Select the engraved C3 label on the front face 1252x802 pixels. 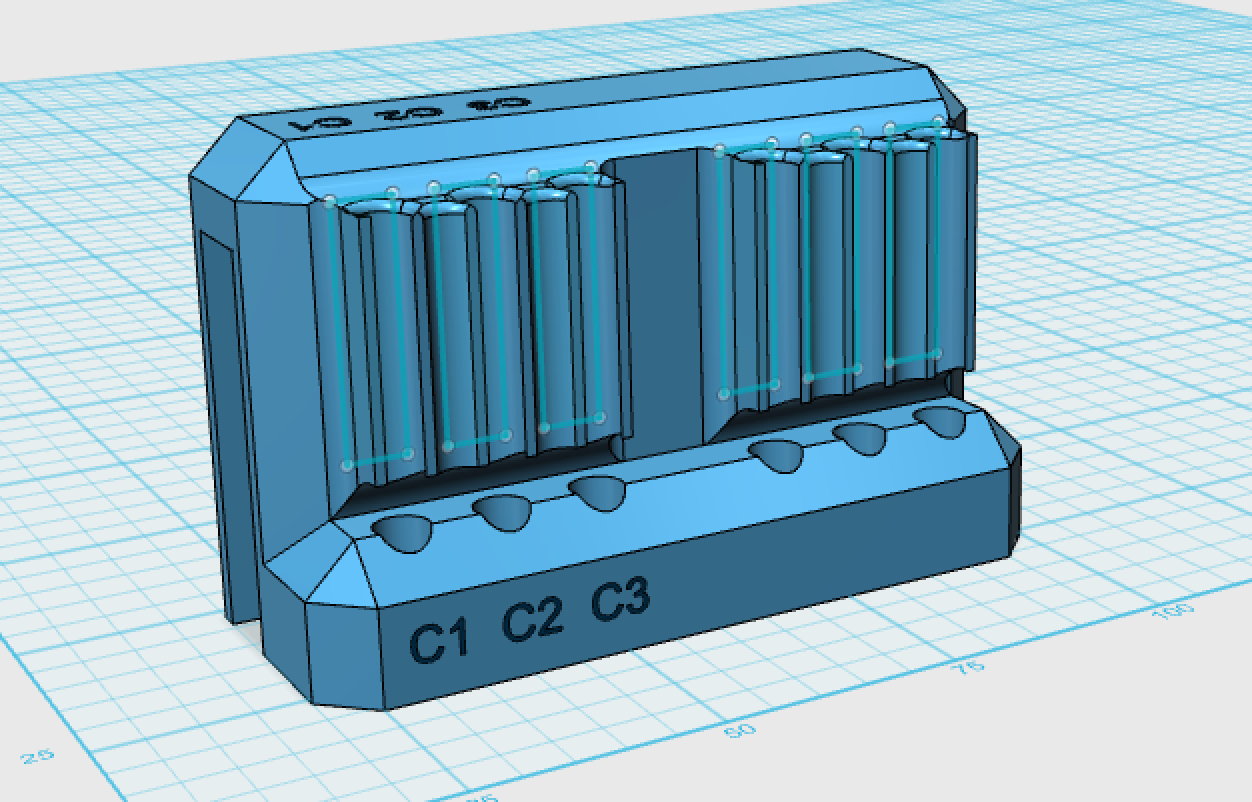[621, 600]
